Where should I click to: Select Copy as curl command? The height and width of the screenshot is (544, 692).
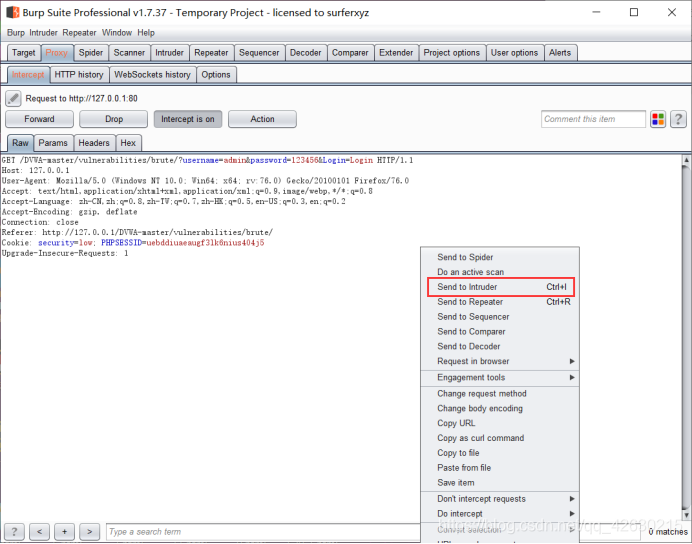(500, 438)
